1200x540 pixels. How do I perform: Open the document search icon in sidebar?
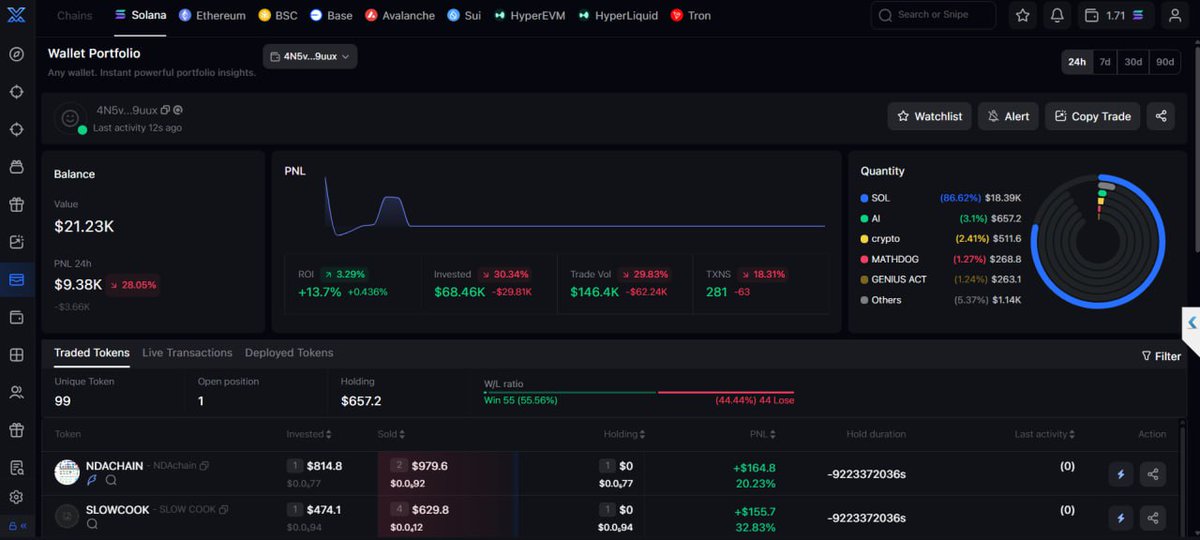coord(16,467)
